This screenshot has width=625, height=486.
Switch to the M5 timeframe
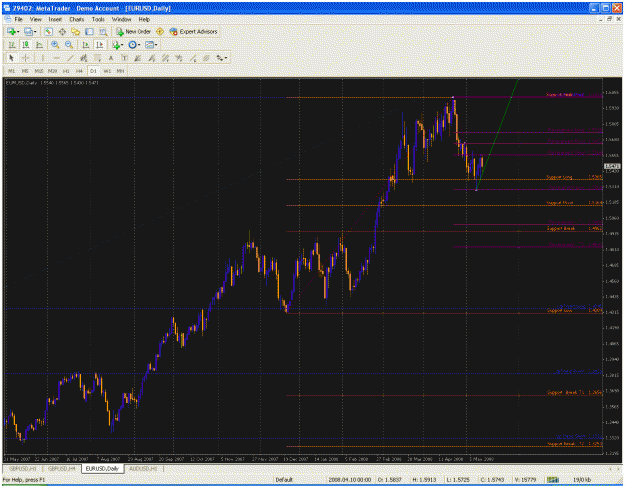[25, 71]
